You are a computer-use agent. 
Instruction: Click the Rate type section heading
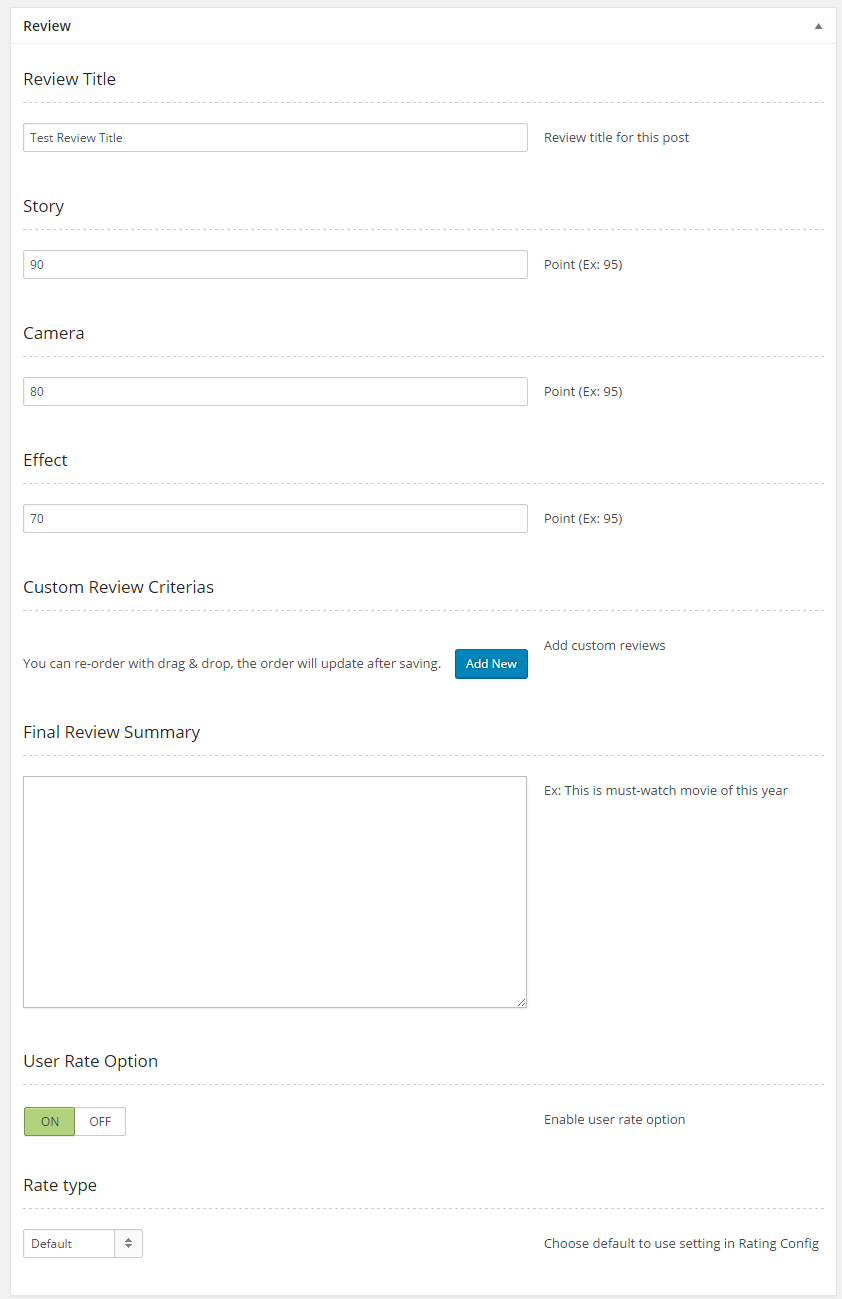(x=60, y=1185)
